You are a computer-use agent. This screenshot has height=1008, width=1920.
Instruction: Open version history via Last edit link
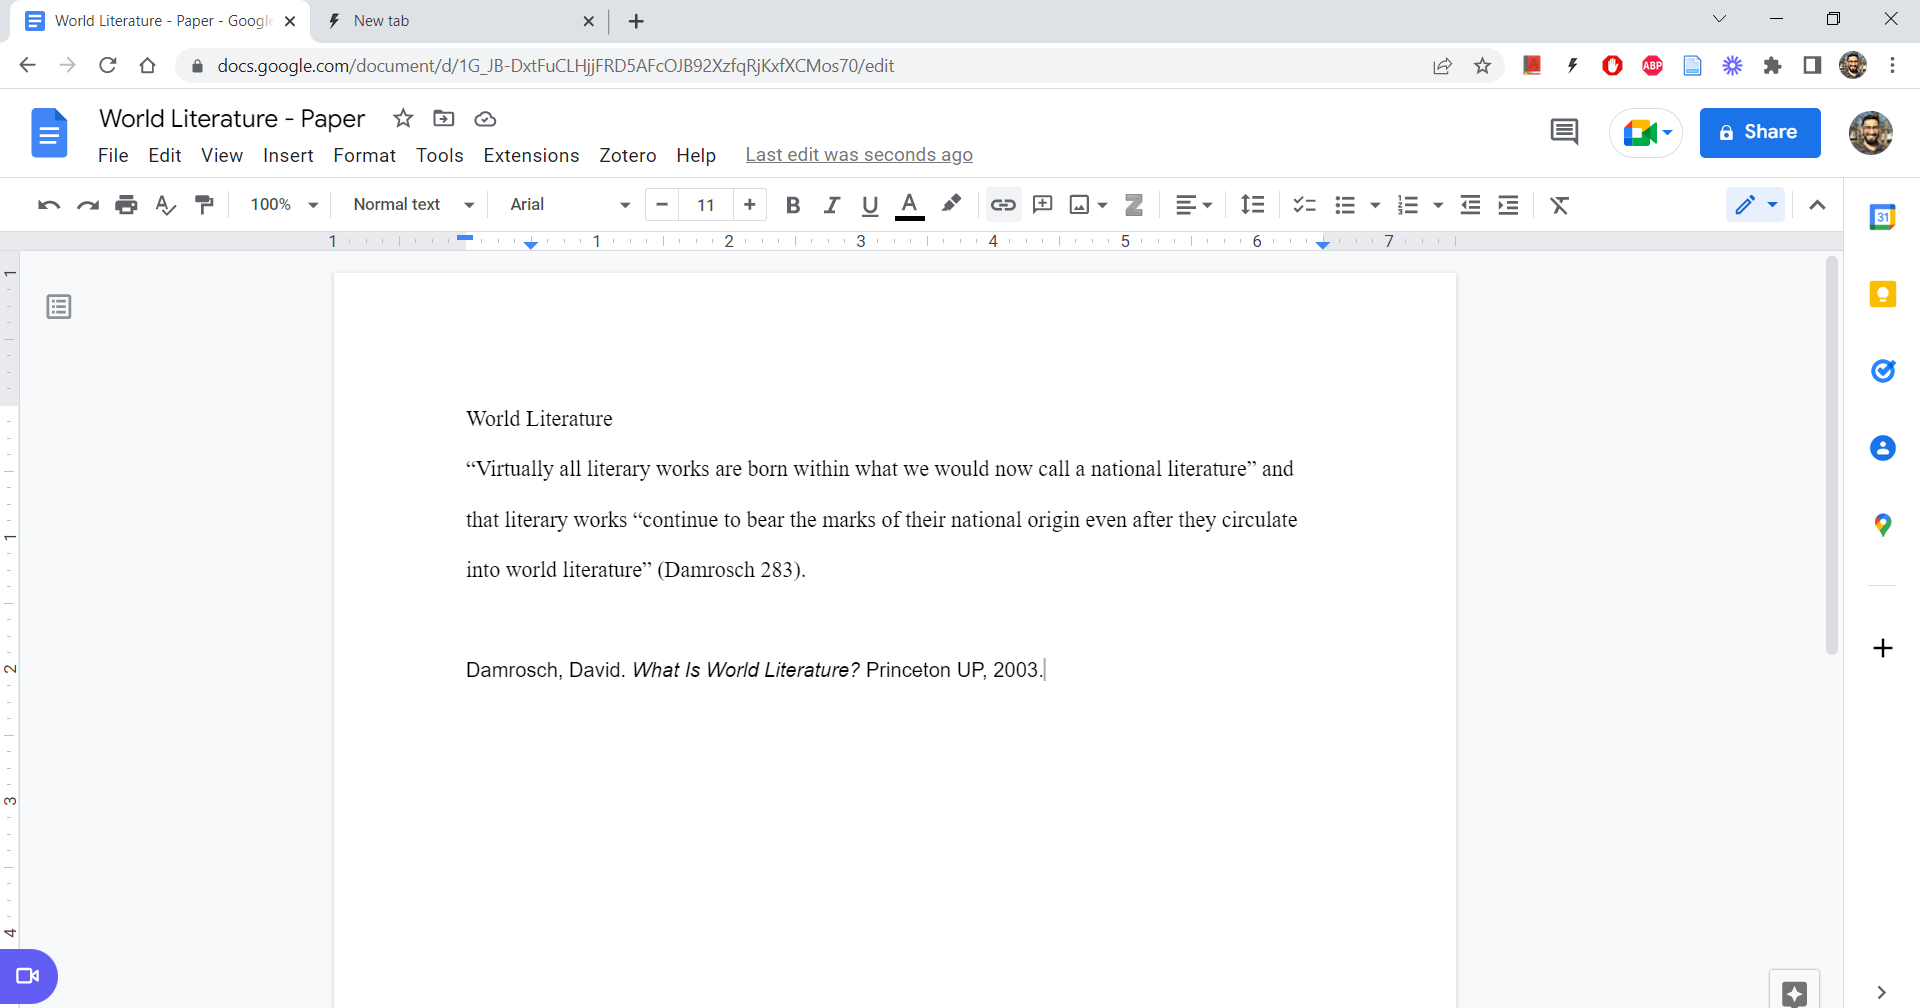pos(859,155)
